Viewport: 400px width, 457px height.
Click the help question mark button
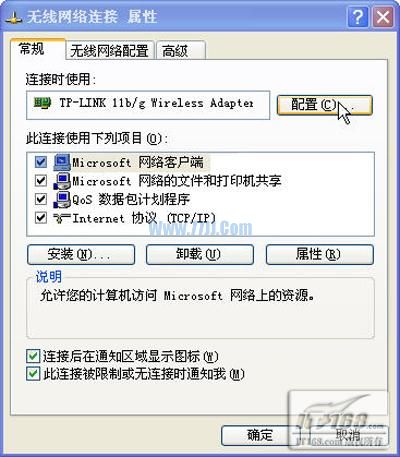358,17
